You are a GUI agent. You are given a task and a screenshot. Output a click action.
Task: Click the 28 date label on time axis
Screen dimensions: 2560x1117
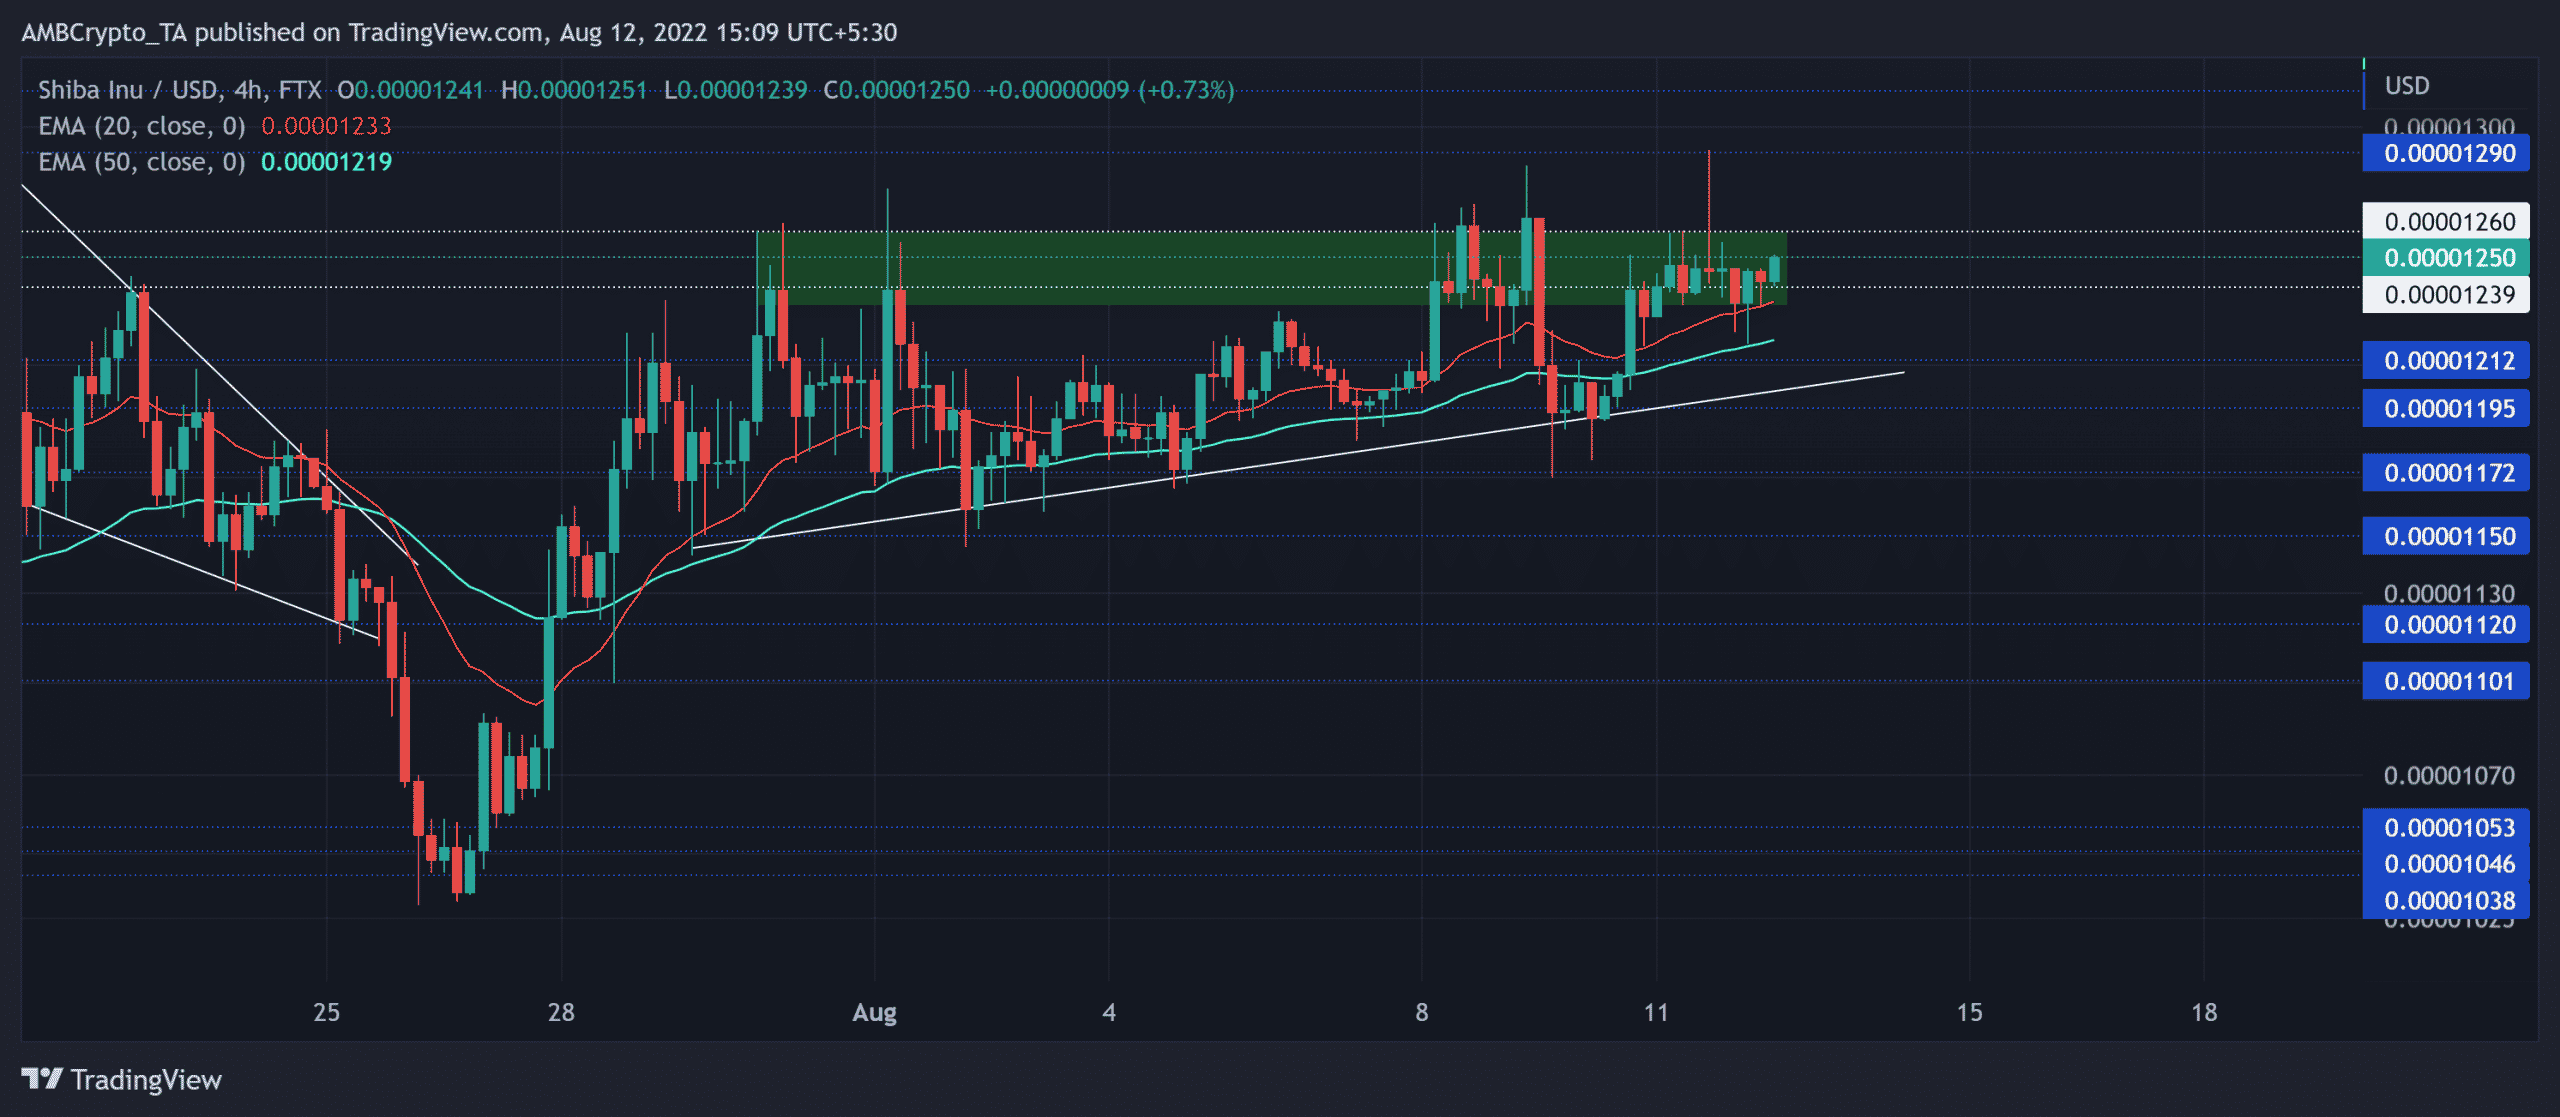point(561,1012)
